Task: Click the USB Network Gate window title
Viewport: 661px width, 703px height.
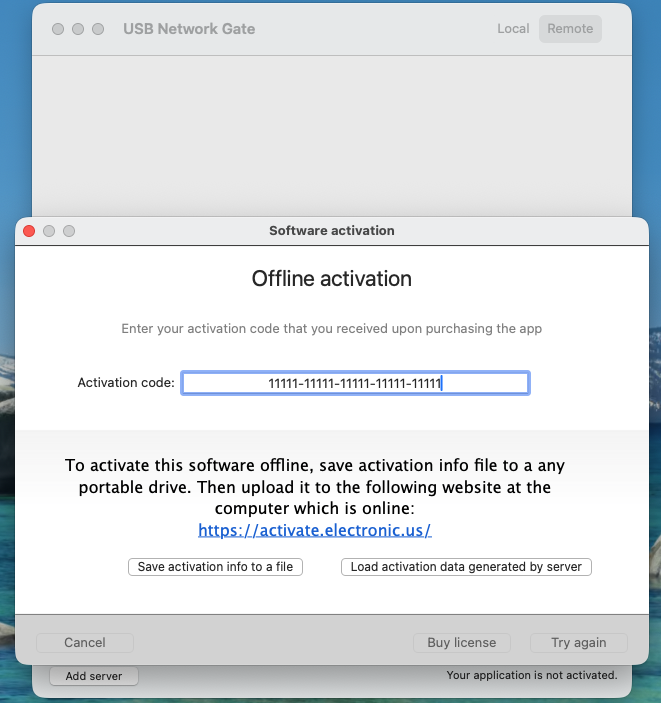Action: click(189, 29)
